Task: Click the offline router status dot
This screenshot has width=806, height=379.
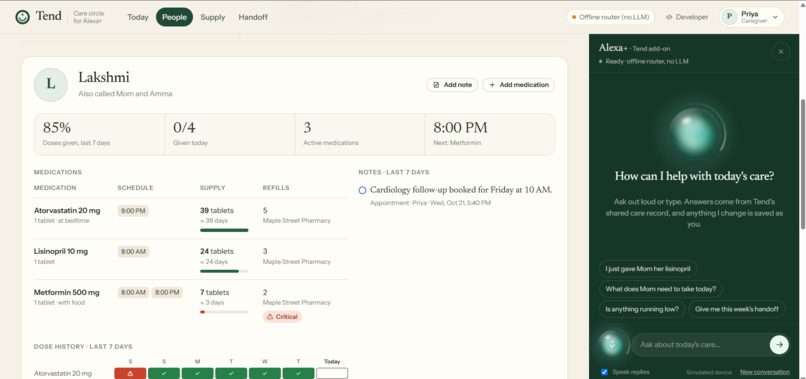Action: coord(574,17)
